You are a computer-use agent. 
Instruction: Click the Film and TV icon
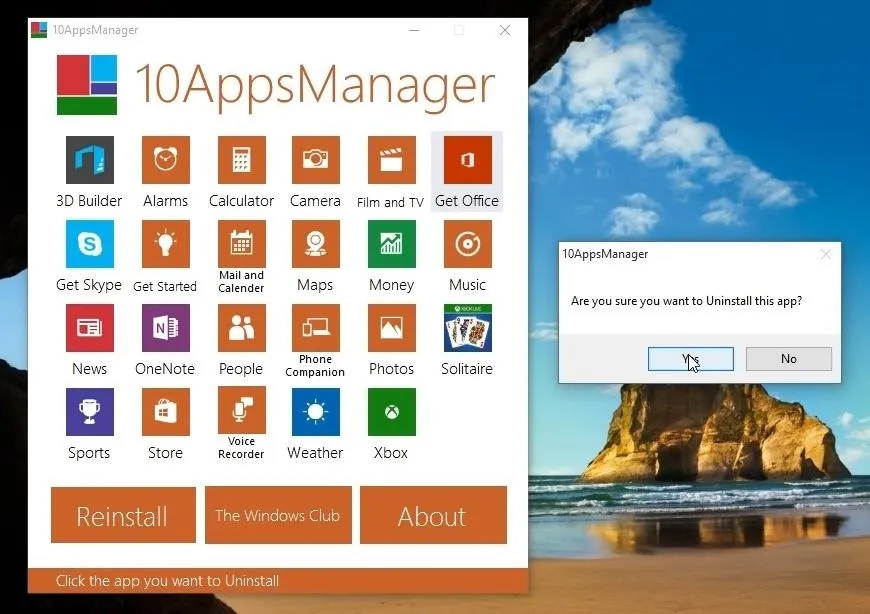(391, 160)
